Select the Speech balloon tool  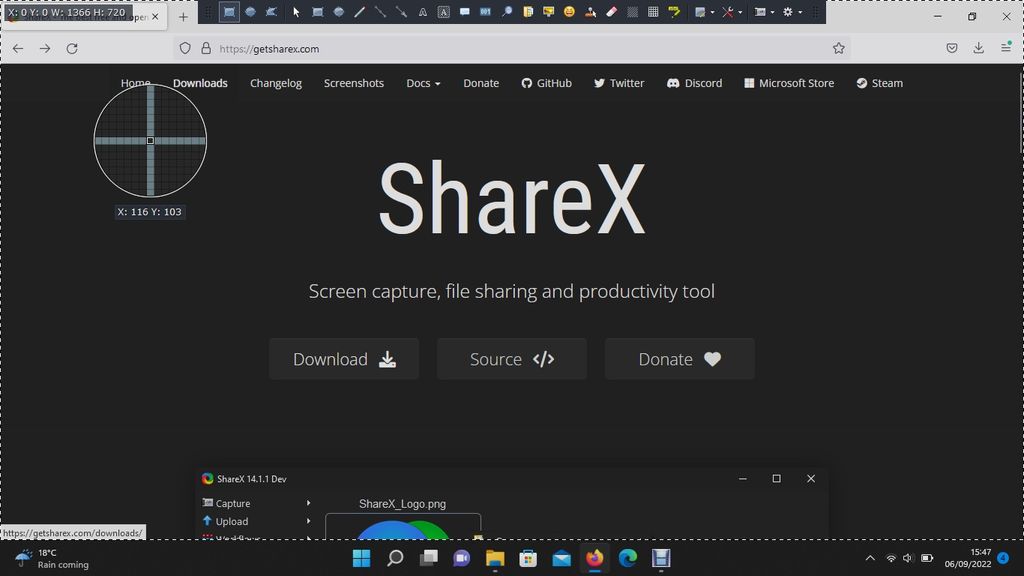click(465, 11)
